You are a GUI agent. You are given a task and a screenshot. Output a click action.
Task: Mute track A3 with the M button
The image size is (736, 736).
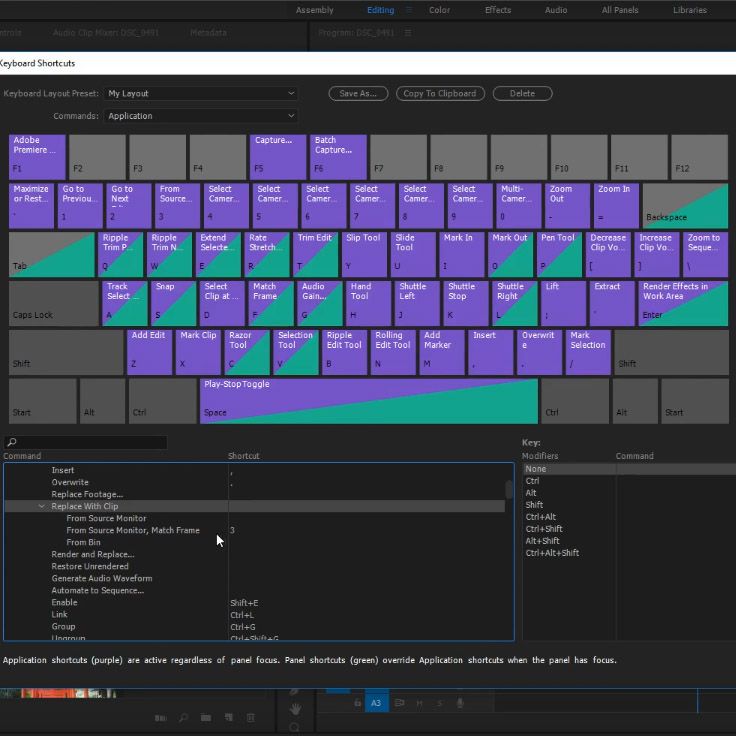coord(419,703)
